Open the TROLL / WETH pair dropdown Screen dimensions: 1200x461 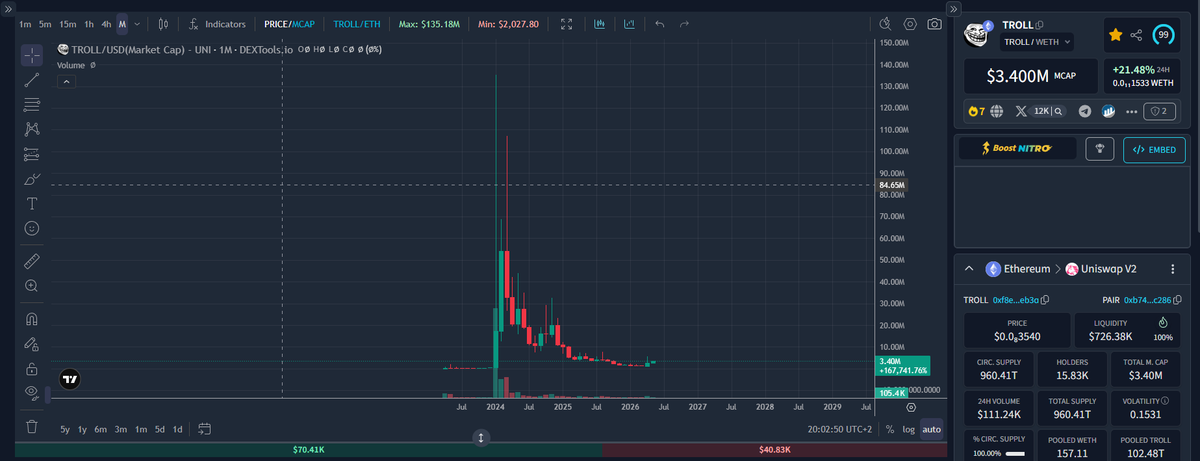(1037, 42)
